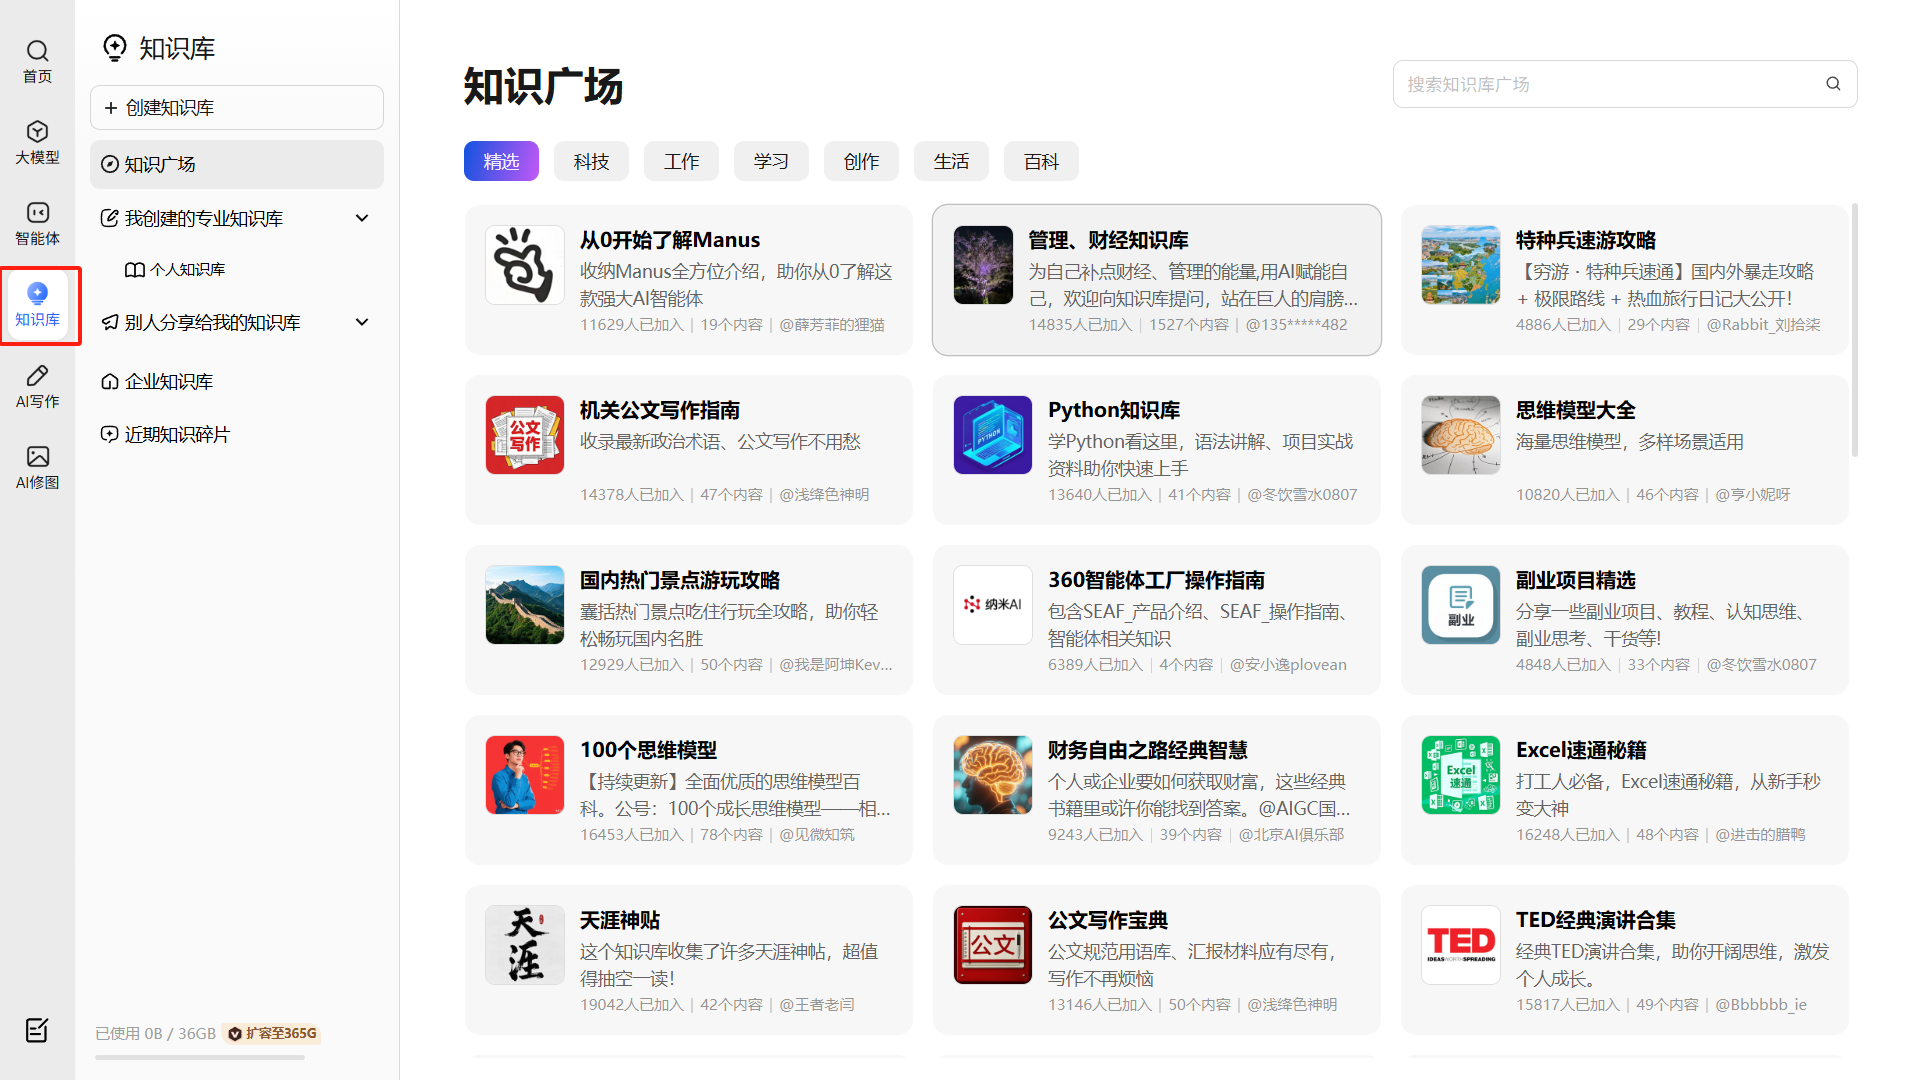The image size is (1920, 1080).
Task: Click the note-edit icon at bottom left
Action: tap(37, 1030)
